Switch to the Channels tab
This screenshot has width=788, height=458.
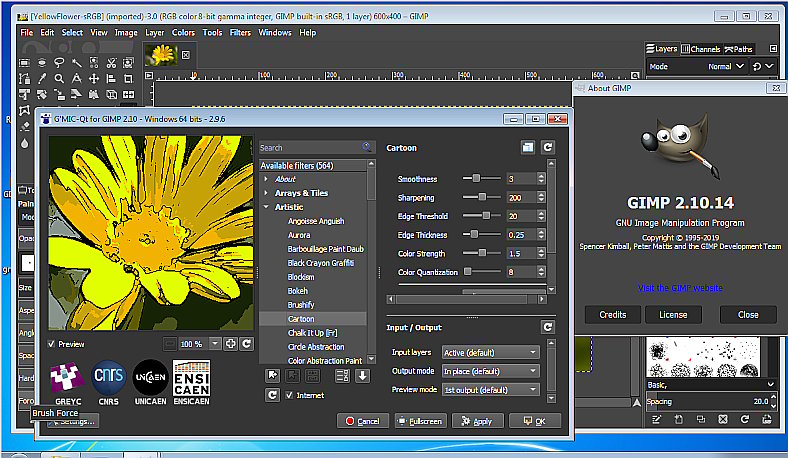pos(704,49)
